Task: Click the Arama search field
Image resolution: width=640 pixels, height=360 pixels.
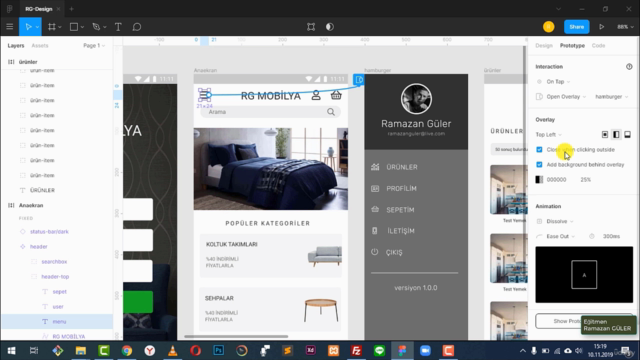Action: 270,112
